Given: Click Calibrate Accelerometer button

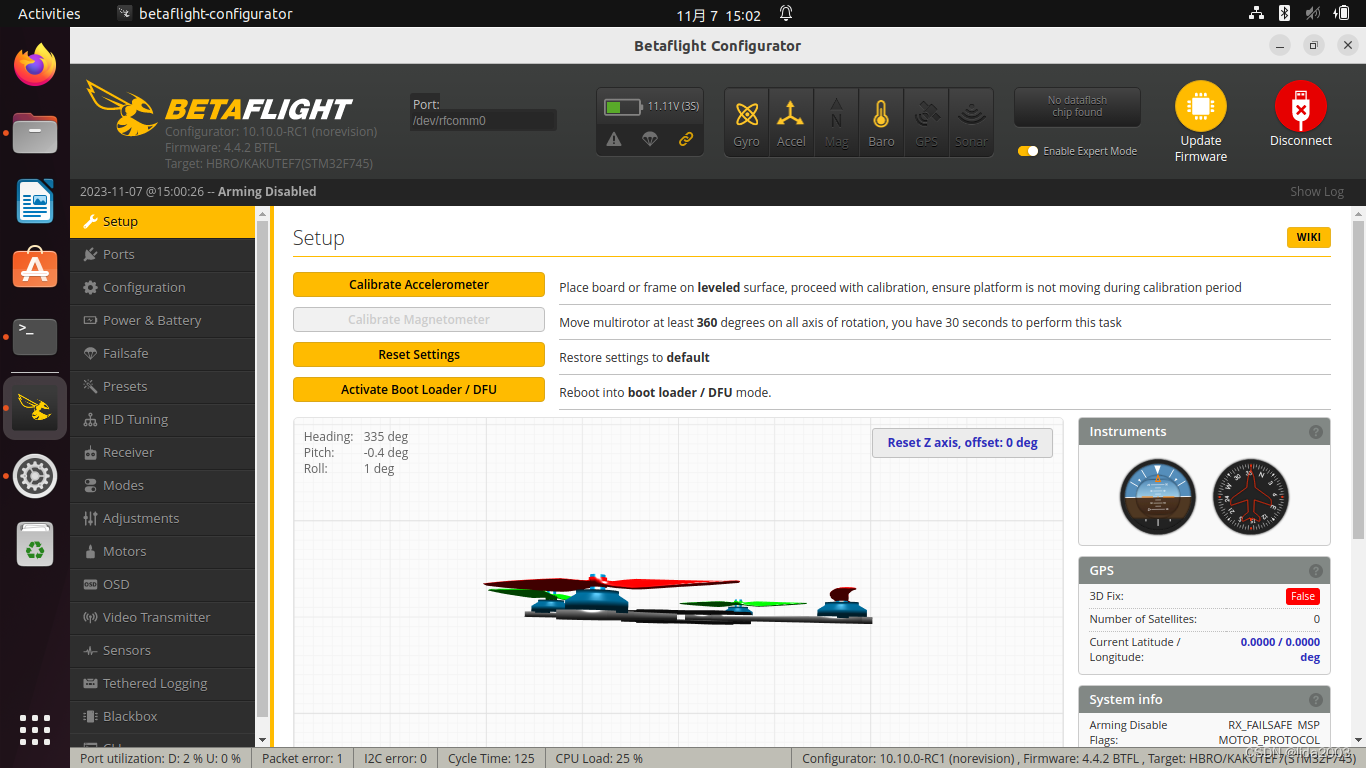Looking at the screenshot, I should (419, 285).
